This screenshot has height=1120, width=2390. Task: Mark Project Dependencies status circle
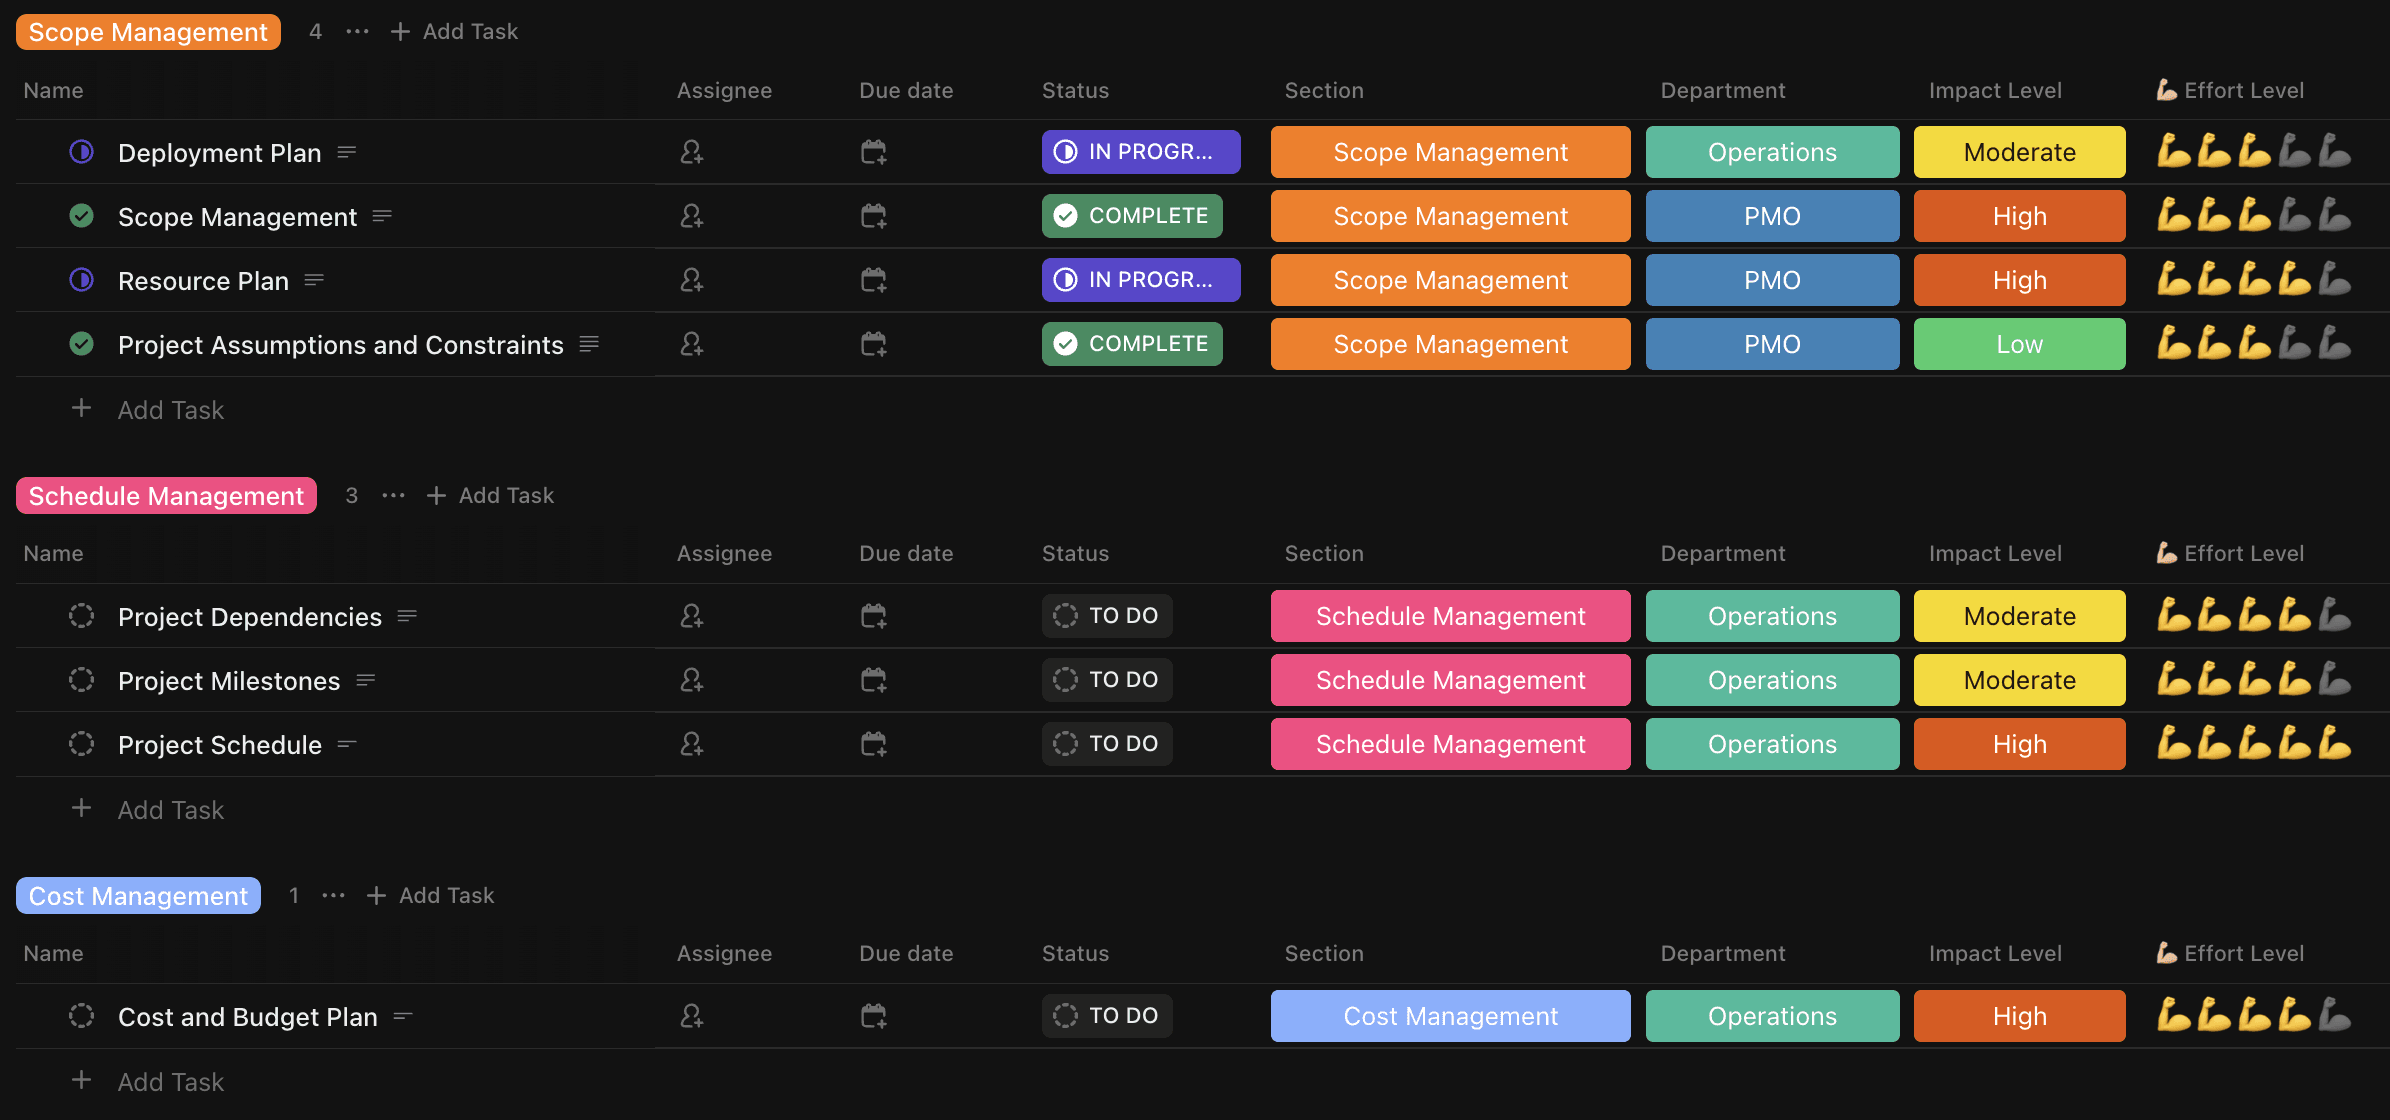tap(82, 616)
